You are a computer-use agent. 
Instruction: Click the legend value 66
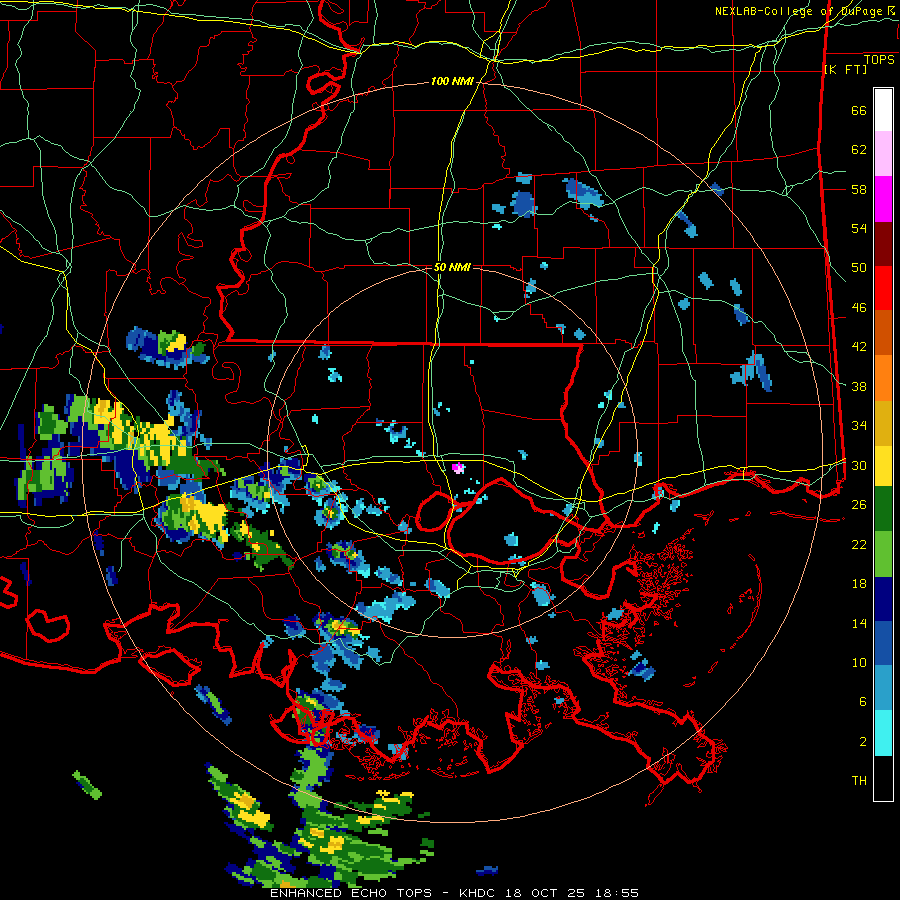859,110
